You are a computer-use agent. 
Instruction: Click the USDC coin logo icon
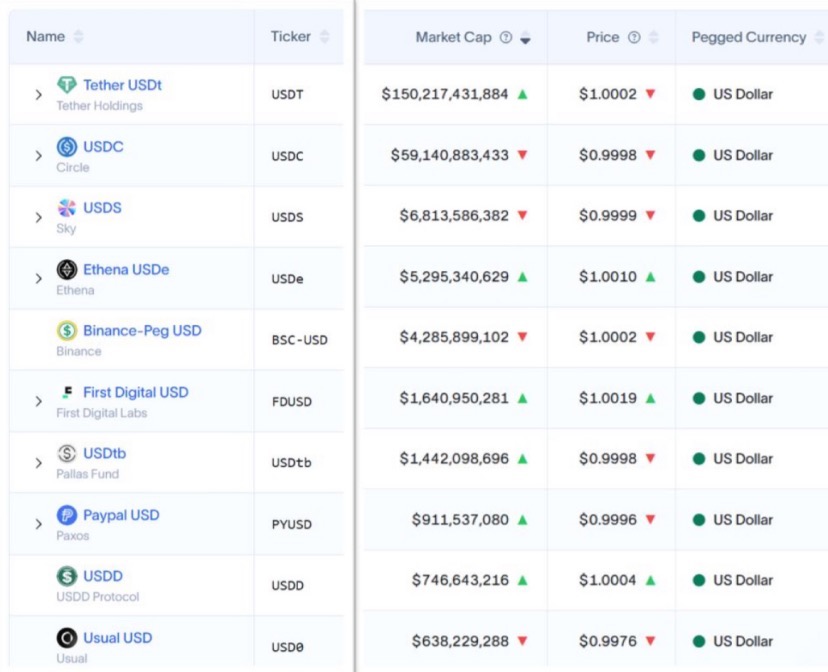coord(67,147)
